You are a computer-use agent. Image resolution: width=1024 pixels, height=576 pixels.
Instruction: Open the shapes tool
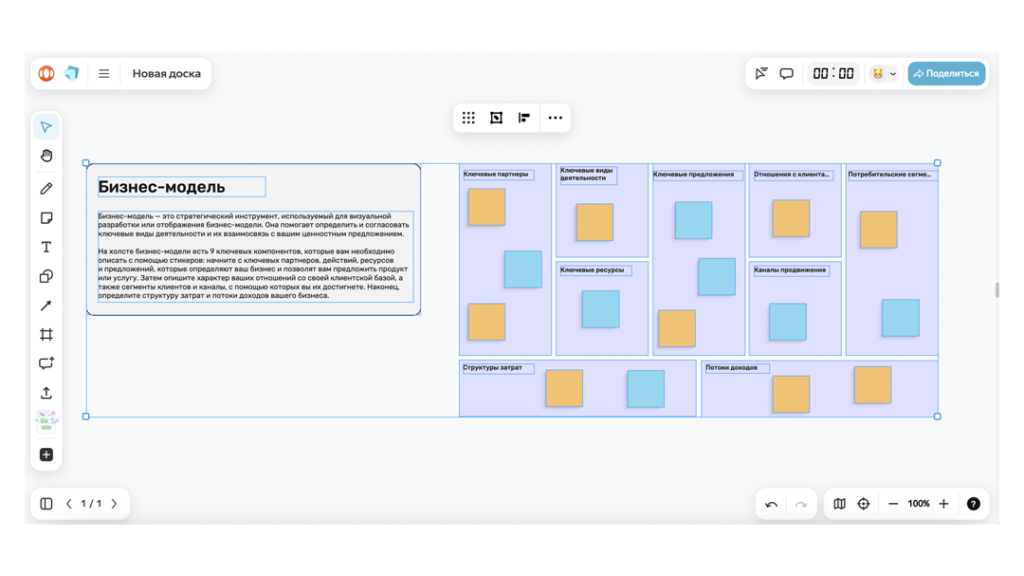point(46,277)
